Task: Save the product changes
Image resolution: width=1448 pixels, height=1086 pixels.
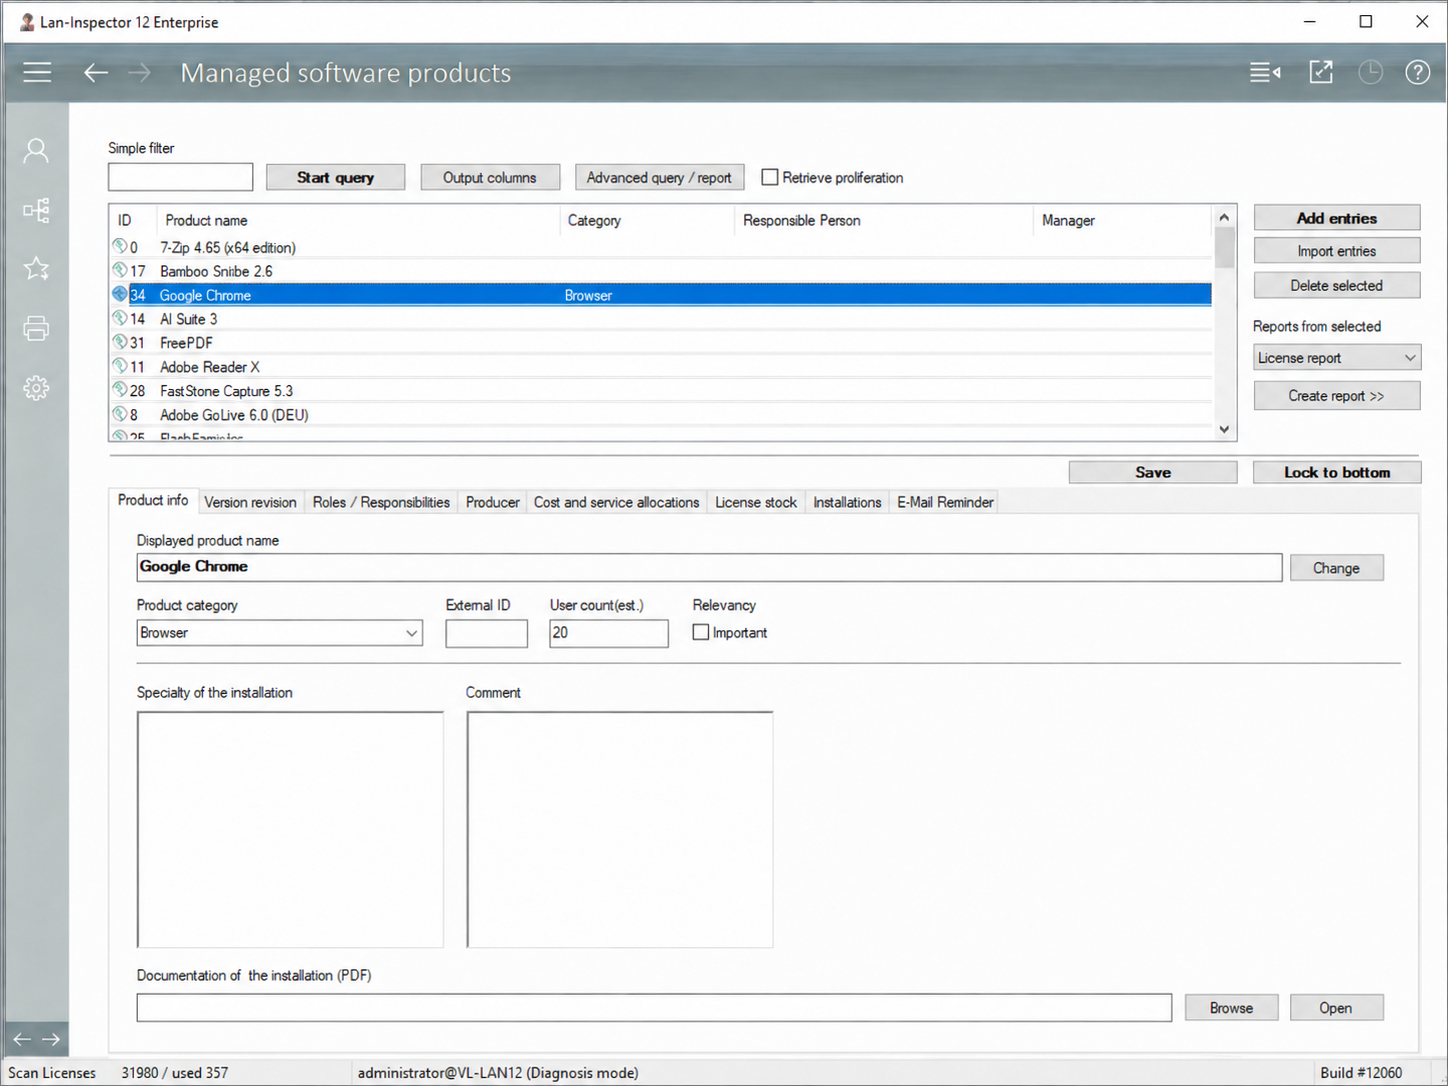Action: (x=1153, y=472)
